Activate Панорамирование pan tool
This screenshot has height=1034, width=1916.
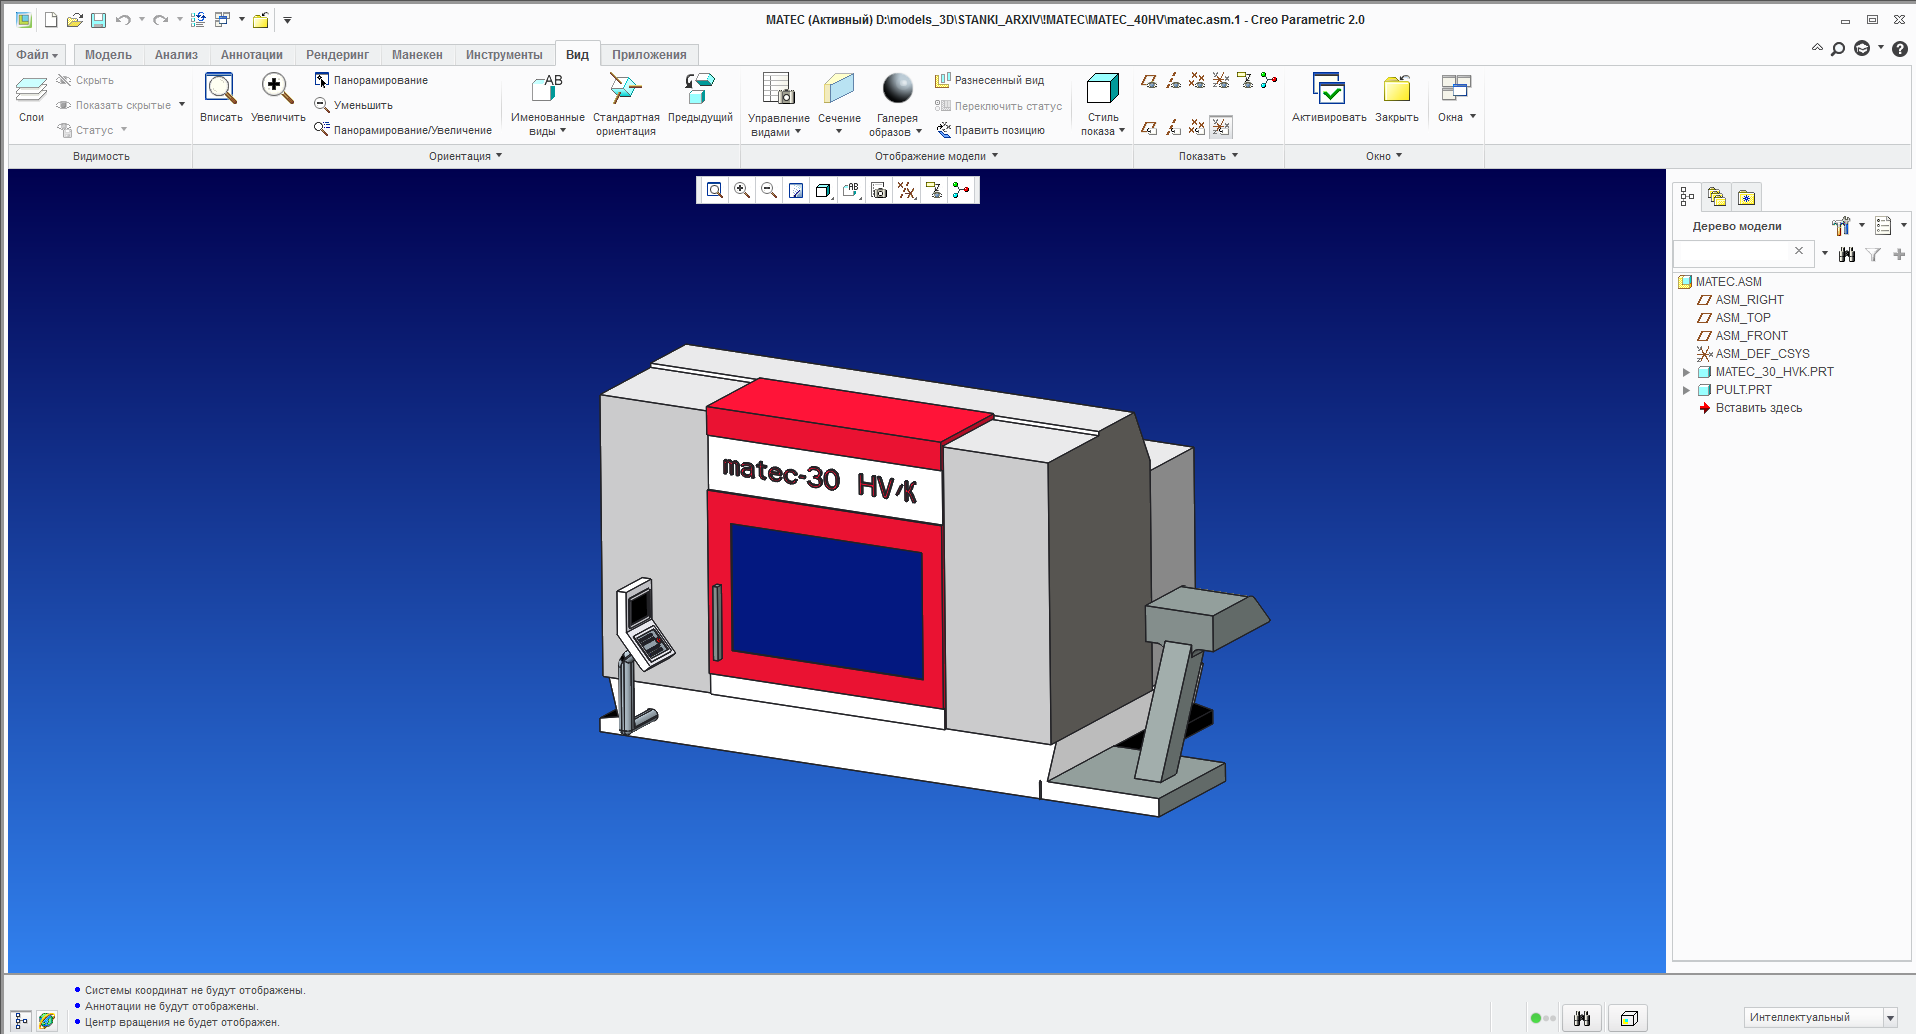pos(371,80)
